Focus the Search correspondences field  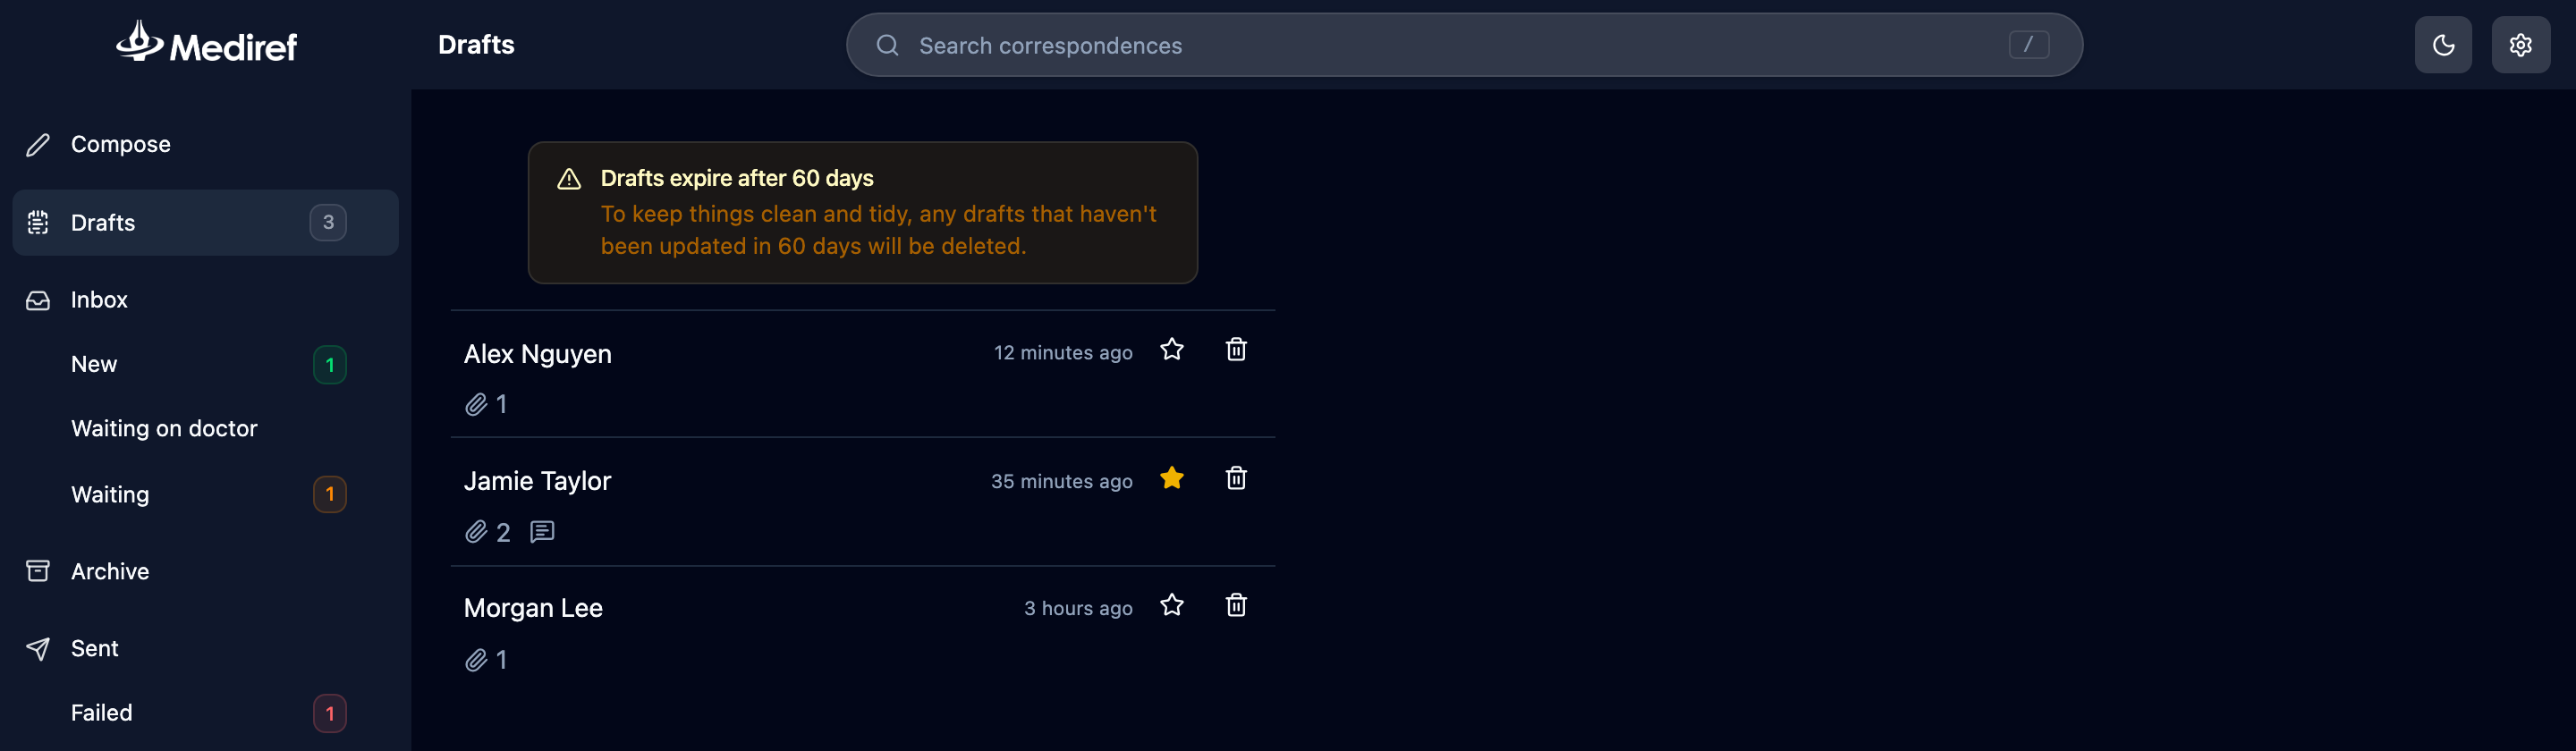pos(1464,45)
